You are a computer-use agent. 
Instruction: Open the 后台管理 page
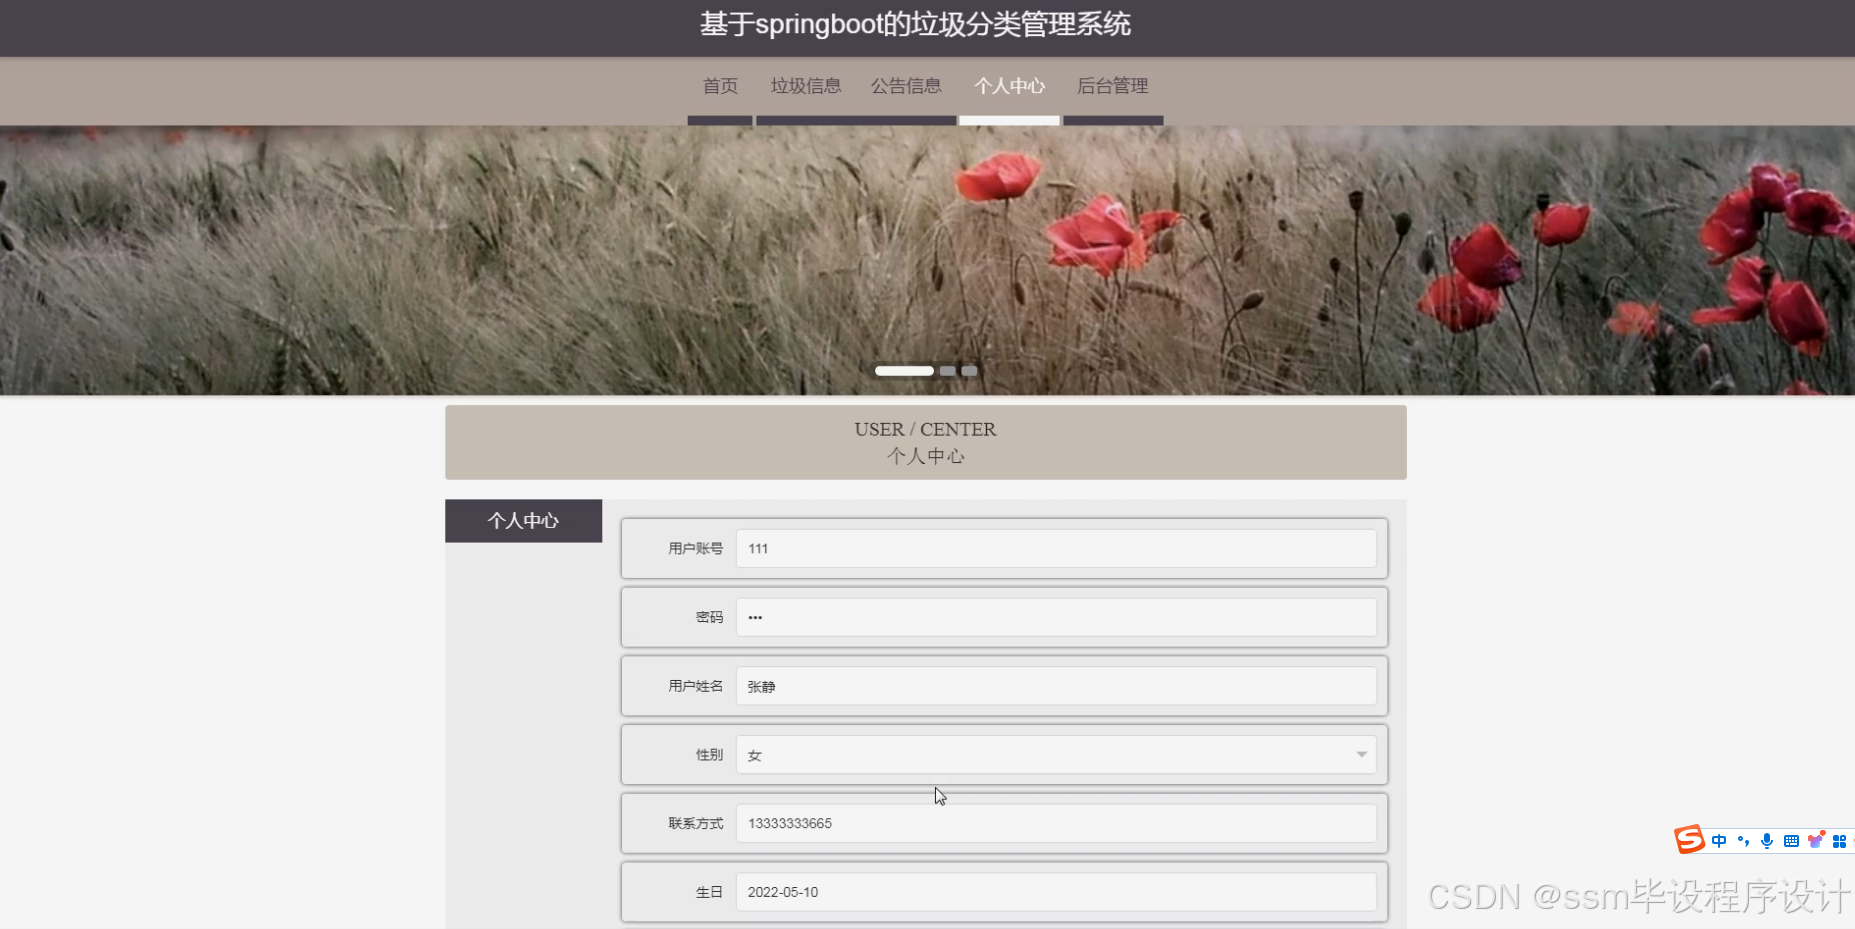click(x=1112, y=86)
